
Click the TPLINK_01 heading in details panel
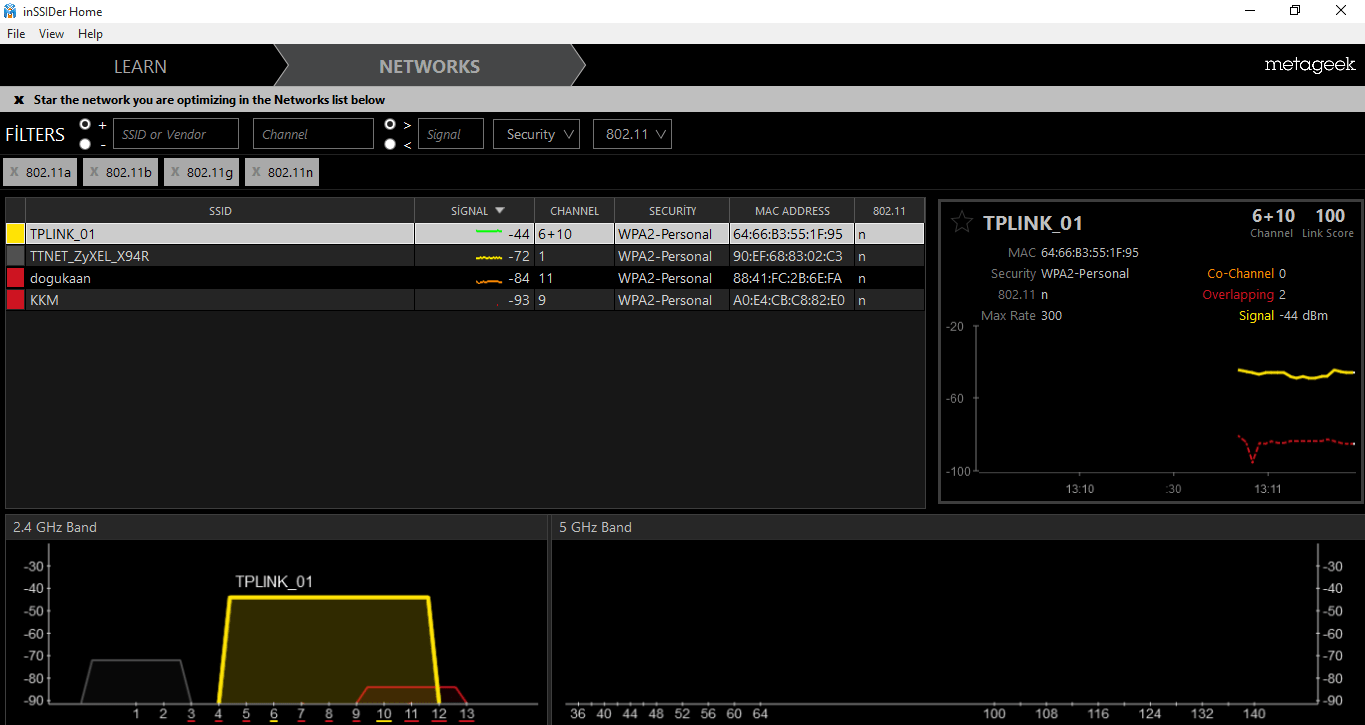coord(1033,223)
